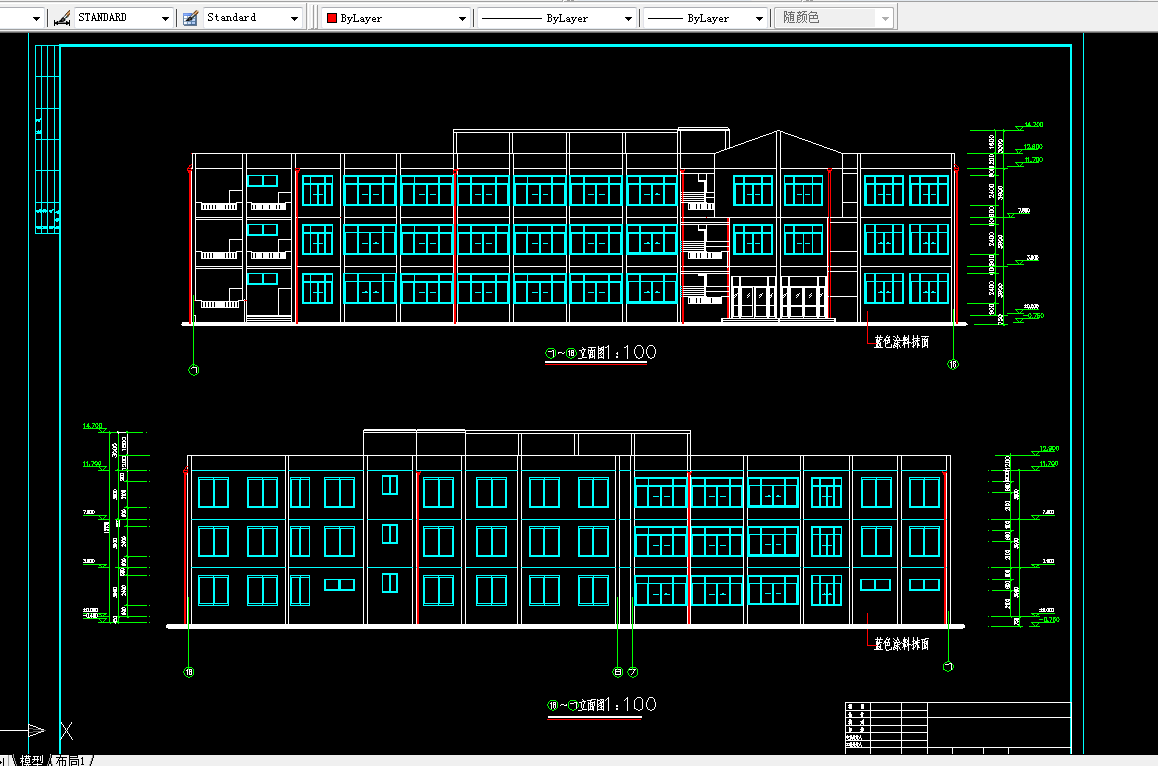Select 蓝色涂料抹面 note under upper elevation
The height and width of the screenshot is (766, 1158).
(902, 342)
